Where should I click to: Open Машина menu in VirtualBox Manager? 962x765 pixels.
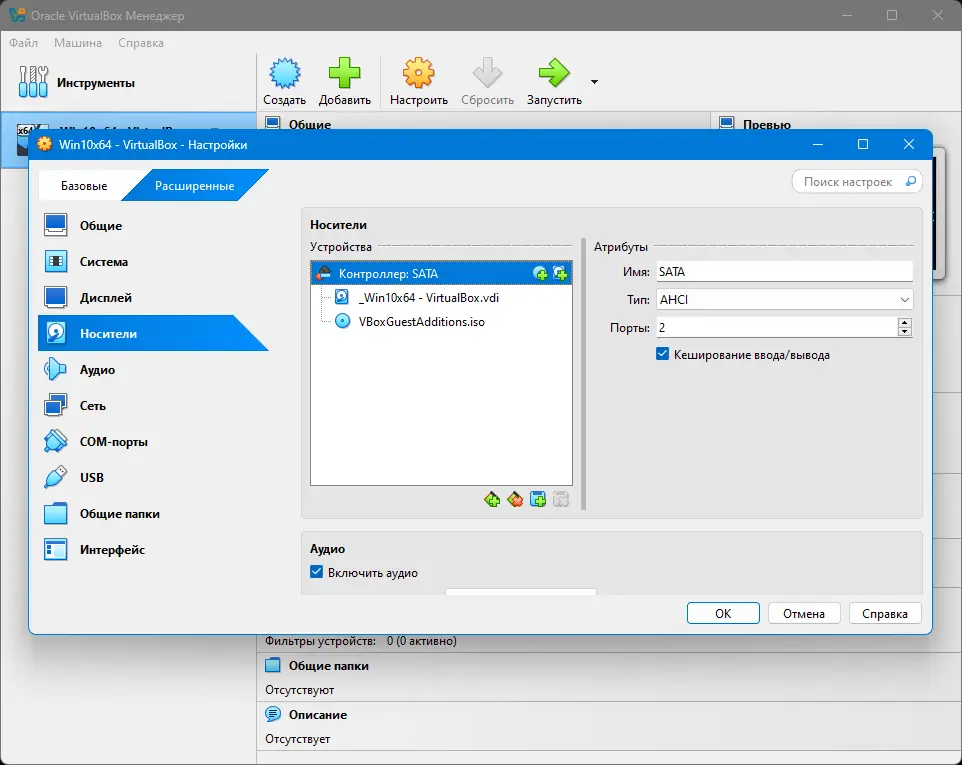point(78,43)
